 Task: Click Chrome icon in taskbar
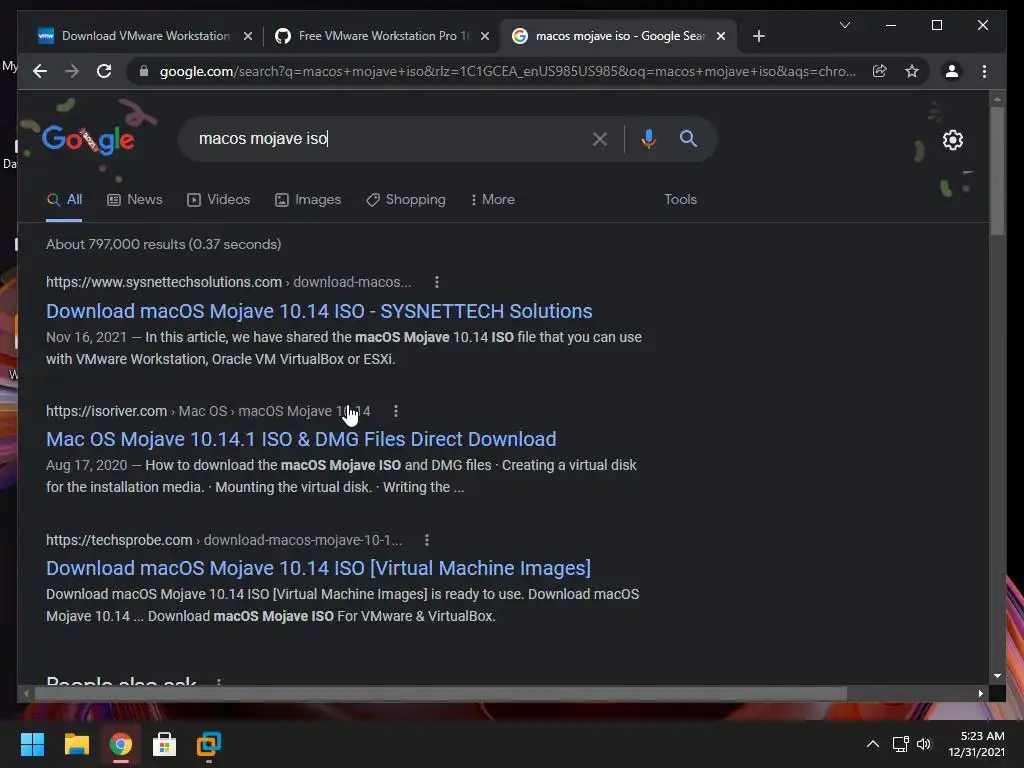(x=120, y=744)
